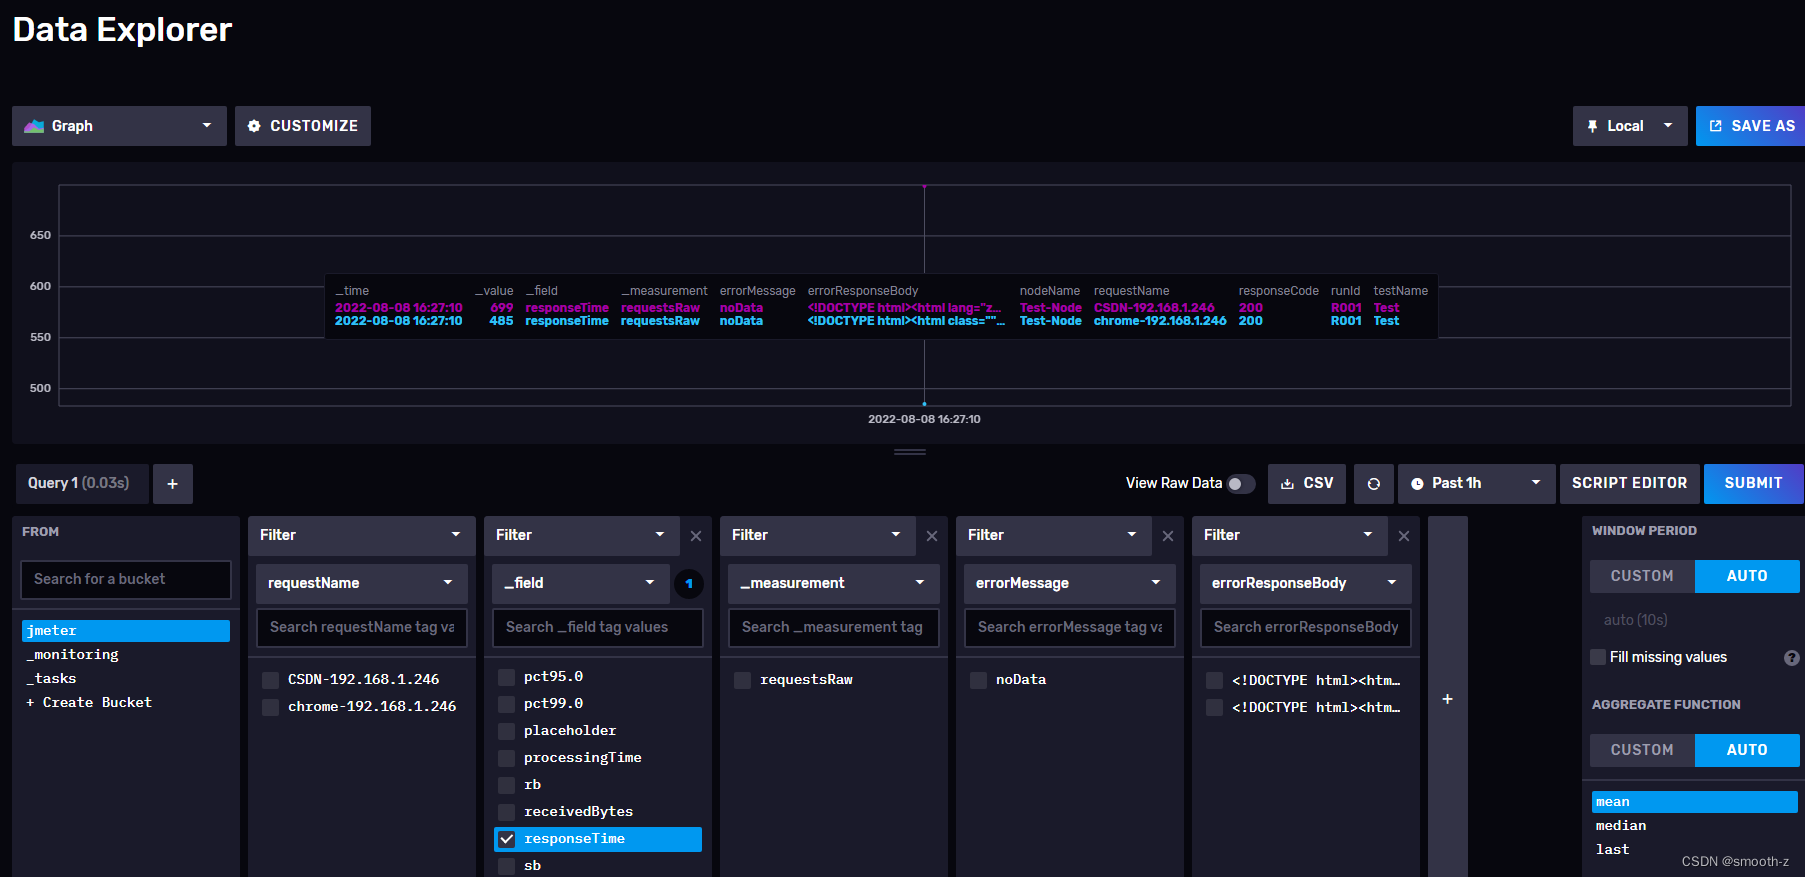Select AUTO aggregate function mode
The height and width of the screenshot is (877, 1805).
pos(1747,750)
